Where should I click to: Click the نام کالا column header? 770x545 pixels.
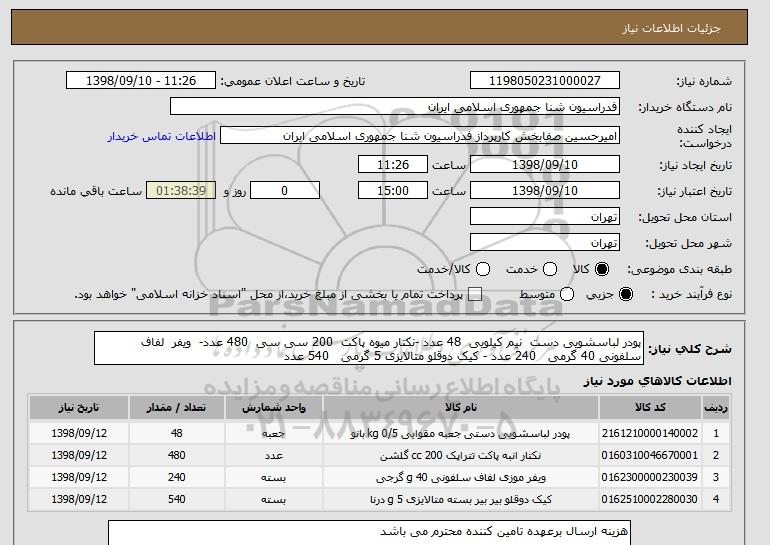tap(461, 408)
